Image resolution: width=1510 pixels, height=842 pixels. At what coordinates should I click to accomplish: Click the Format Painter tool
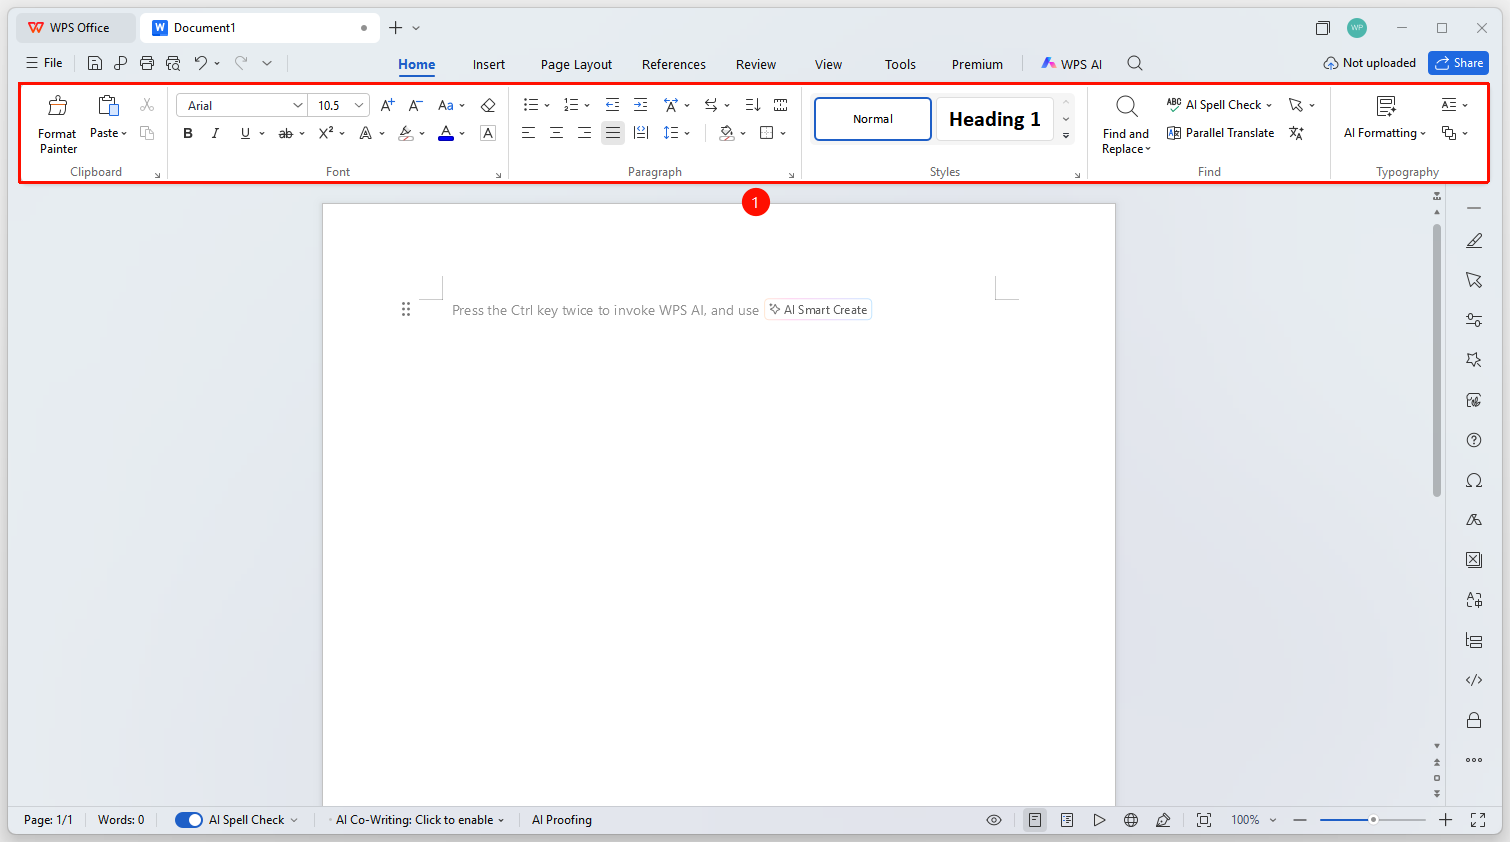point(58,124)
